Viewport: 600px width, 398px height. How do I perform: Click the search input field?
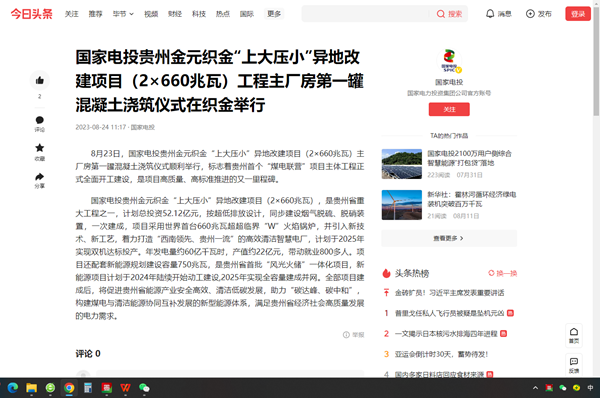pos(366,14)
